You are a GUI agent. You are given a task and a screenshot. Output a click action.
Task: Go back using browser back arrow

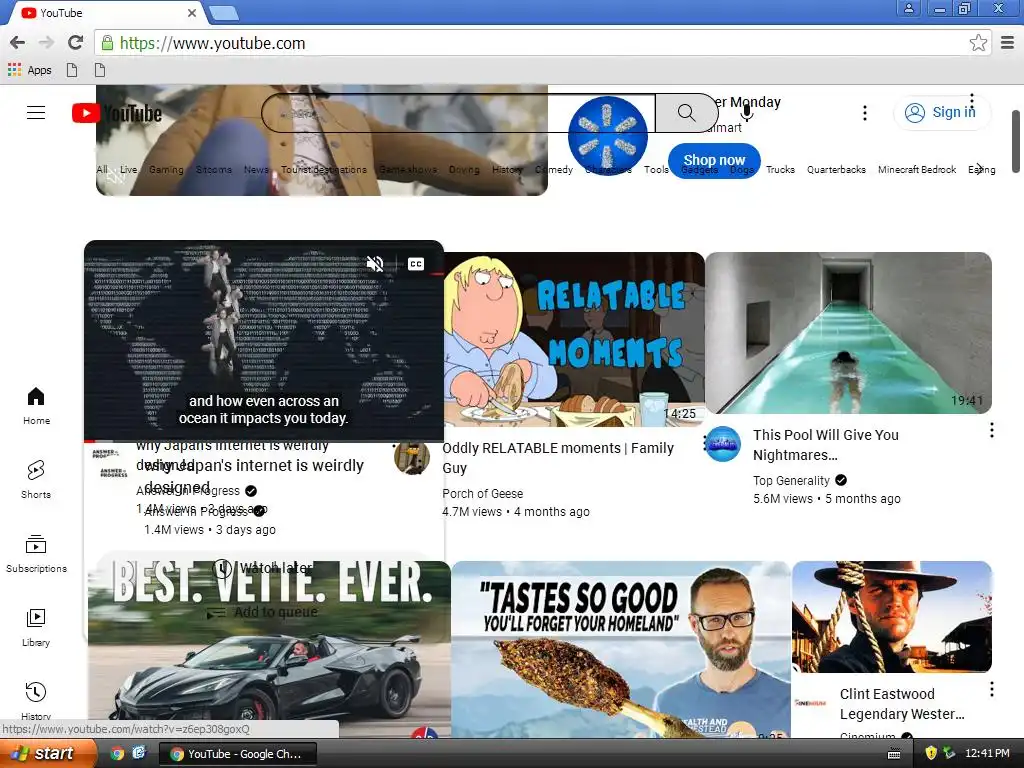pyautogui.click(x=18, y=43)
